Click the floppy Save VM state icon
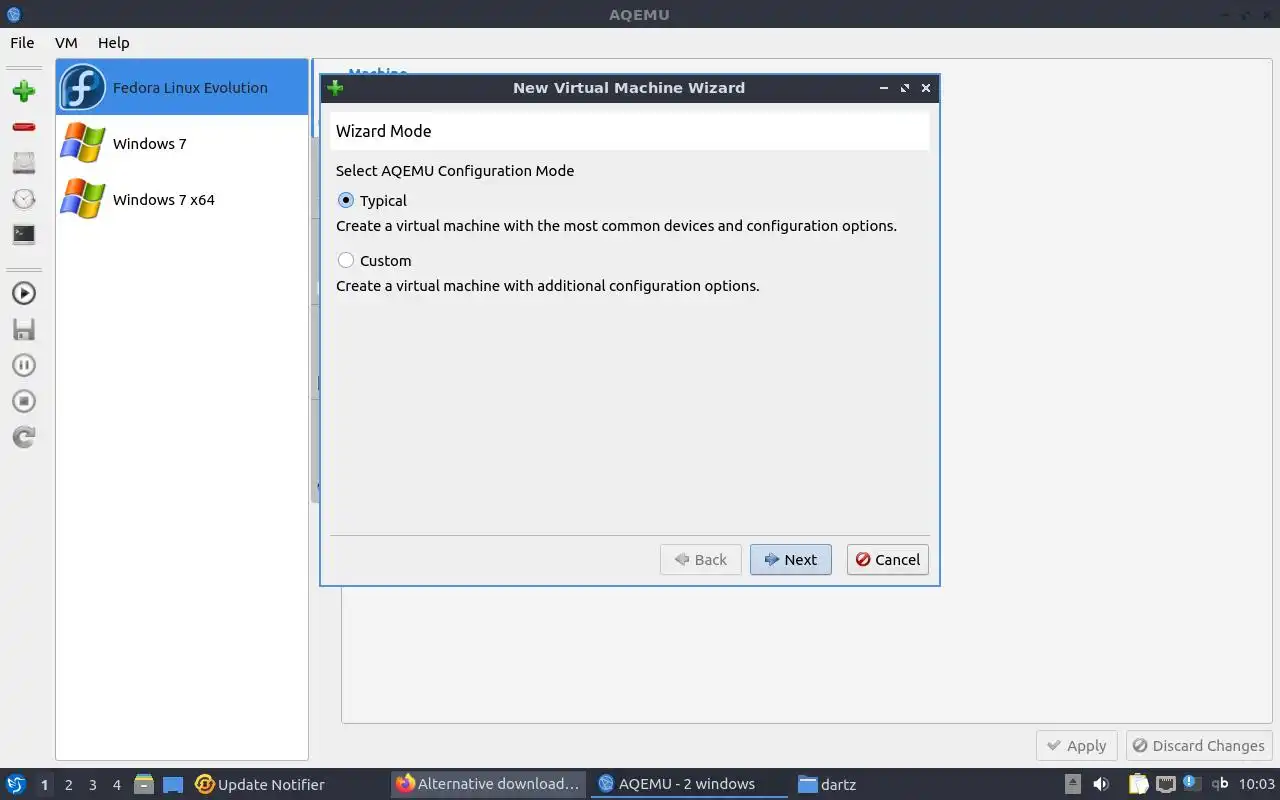Image resolution: width=1280 pixels, height=800 pixels. pos(24,329)
